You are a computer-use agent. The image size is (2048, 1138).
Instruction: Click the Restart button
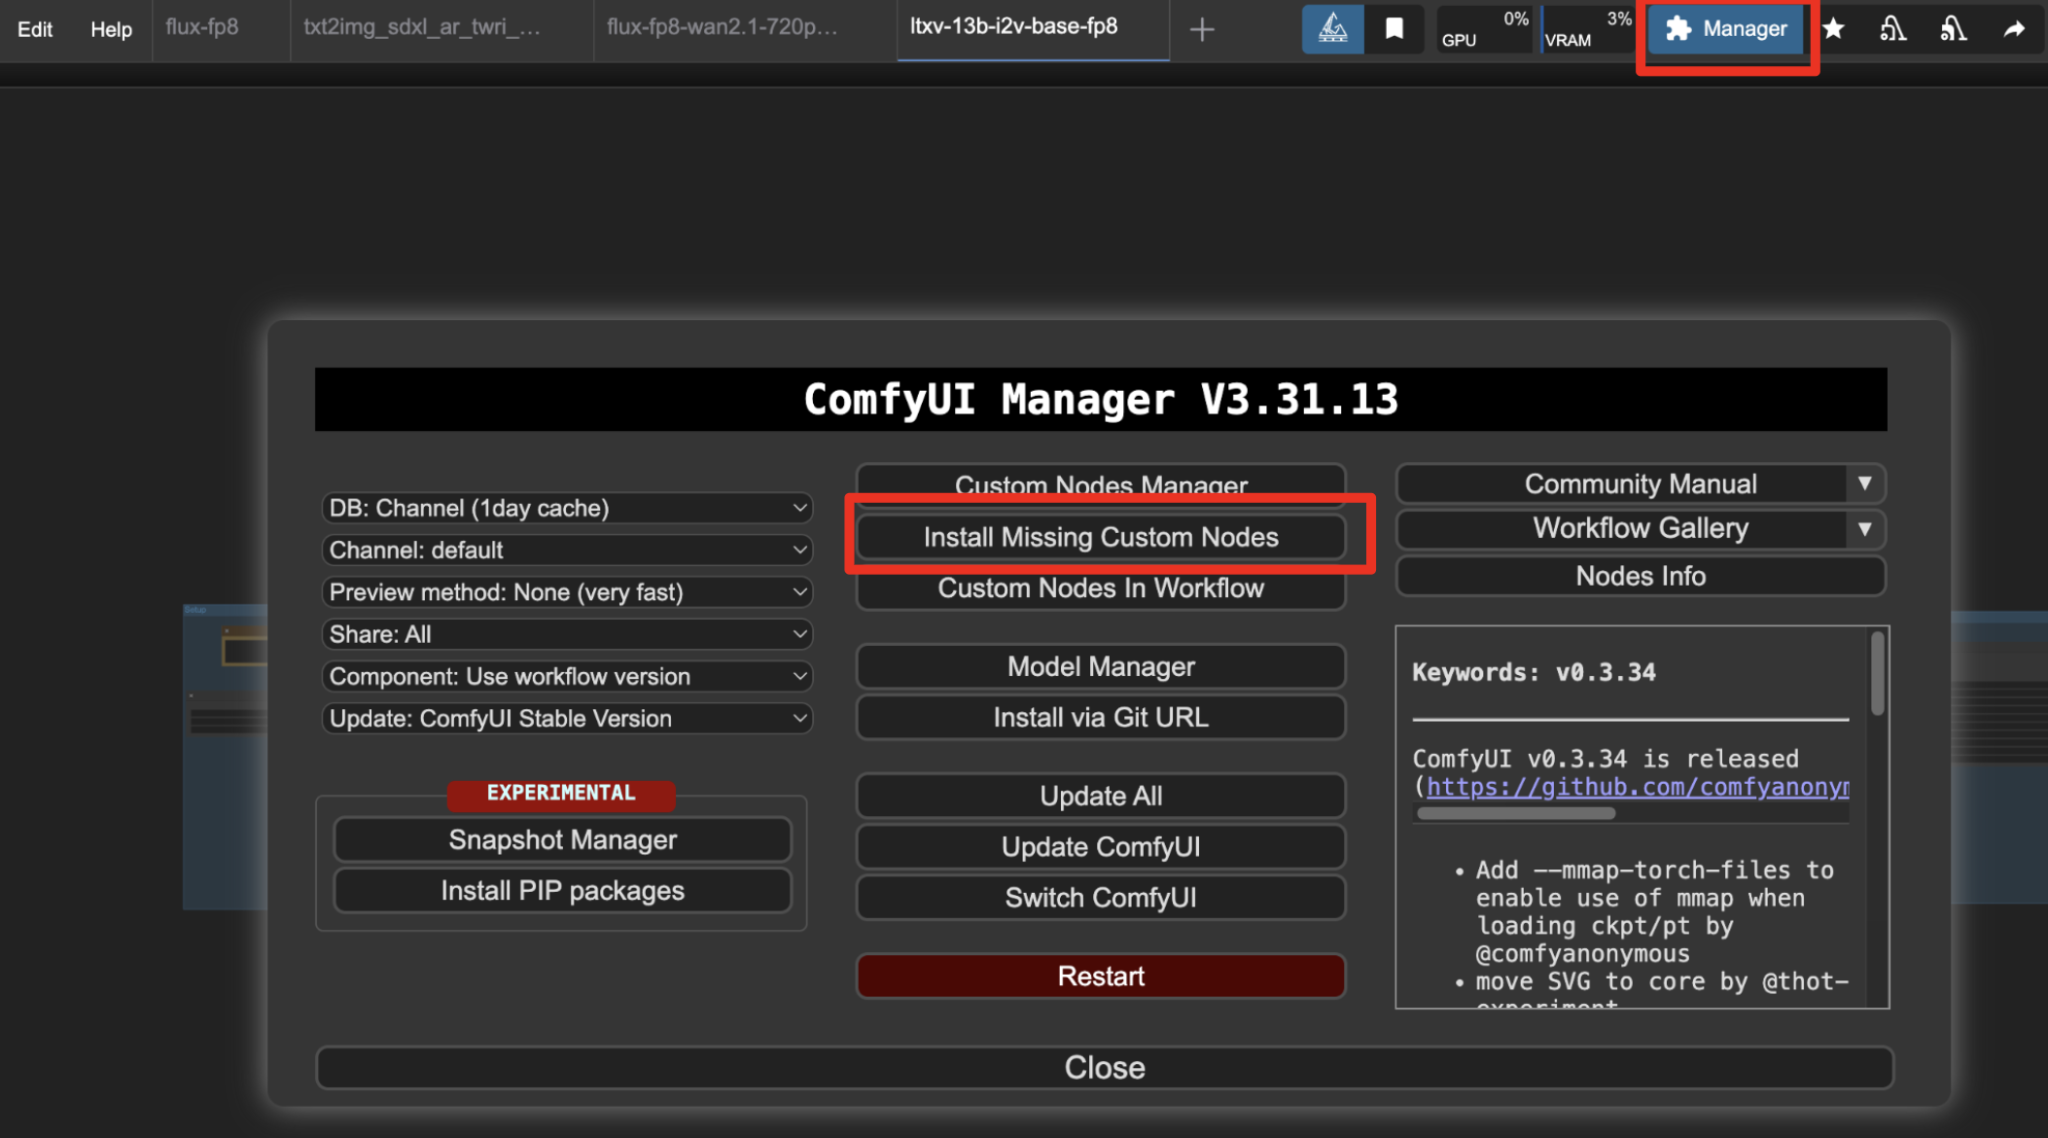click(1100, 976)
